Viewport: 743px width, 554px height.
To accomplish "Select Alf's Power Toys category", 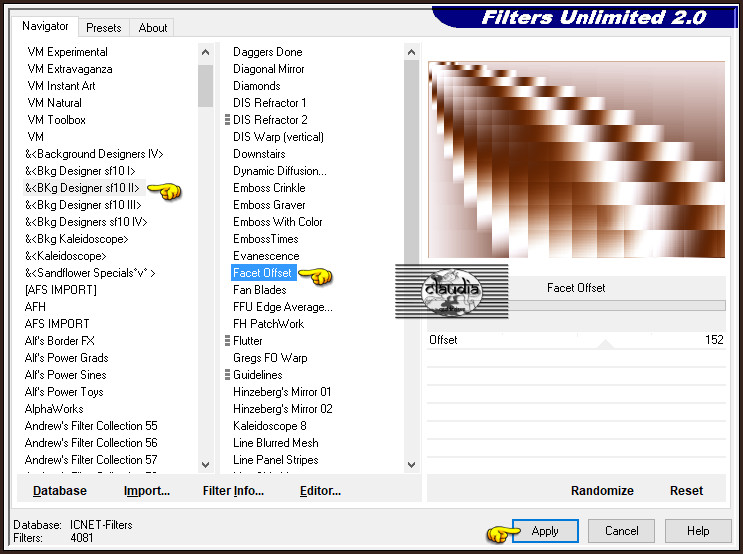I will click(64, 392).
